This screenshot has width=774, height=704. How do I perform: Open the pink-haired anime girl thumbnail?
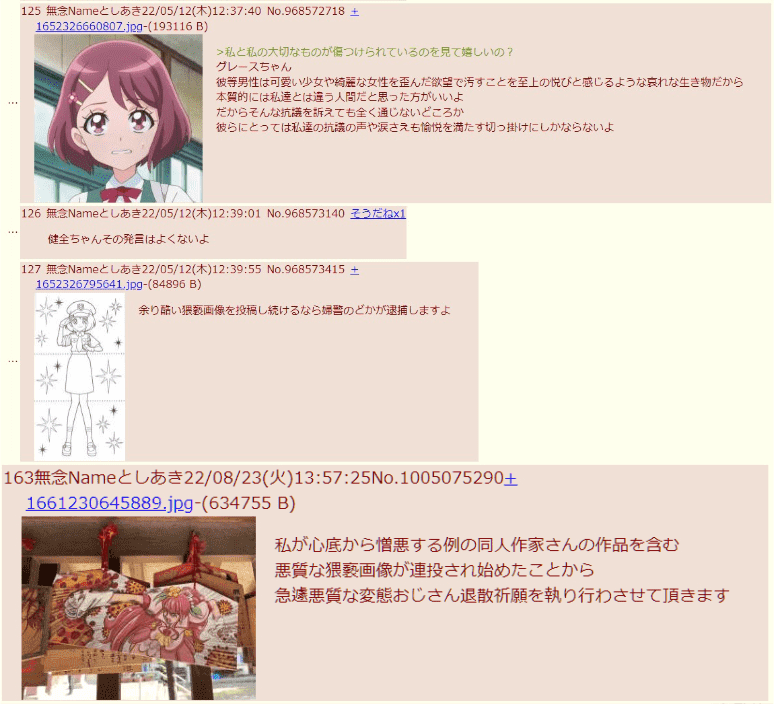(x=118, y=118)
